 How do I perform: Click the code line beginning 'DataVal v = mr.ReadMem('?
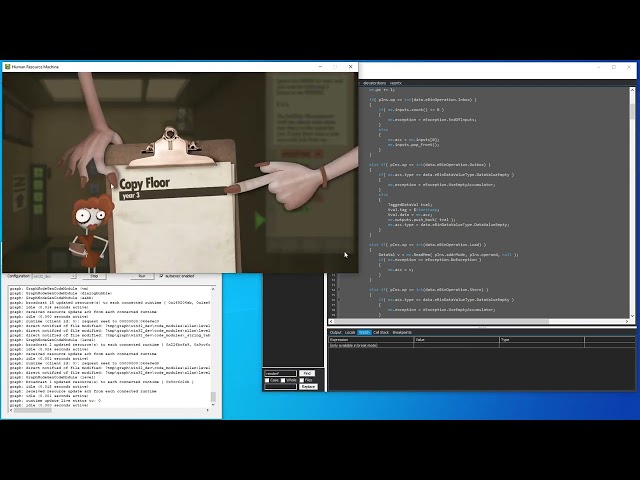[448, 255]
